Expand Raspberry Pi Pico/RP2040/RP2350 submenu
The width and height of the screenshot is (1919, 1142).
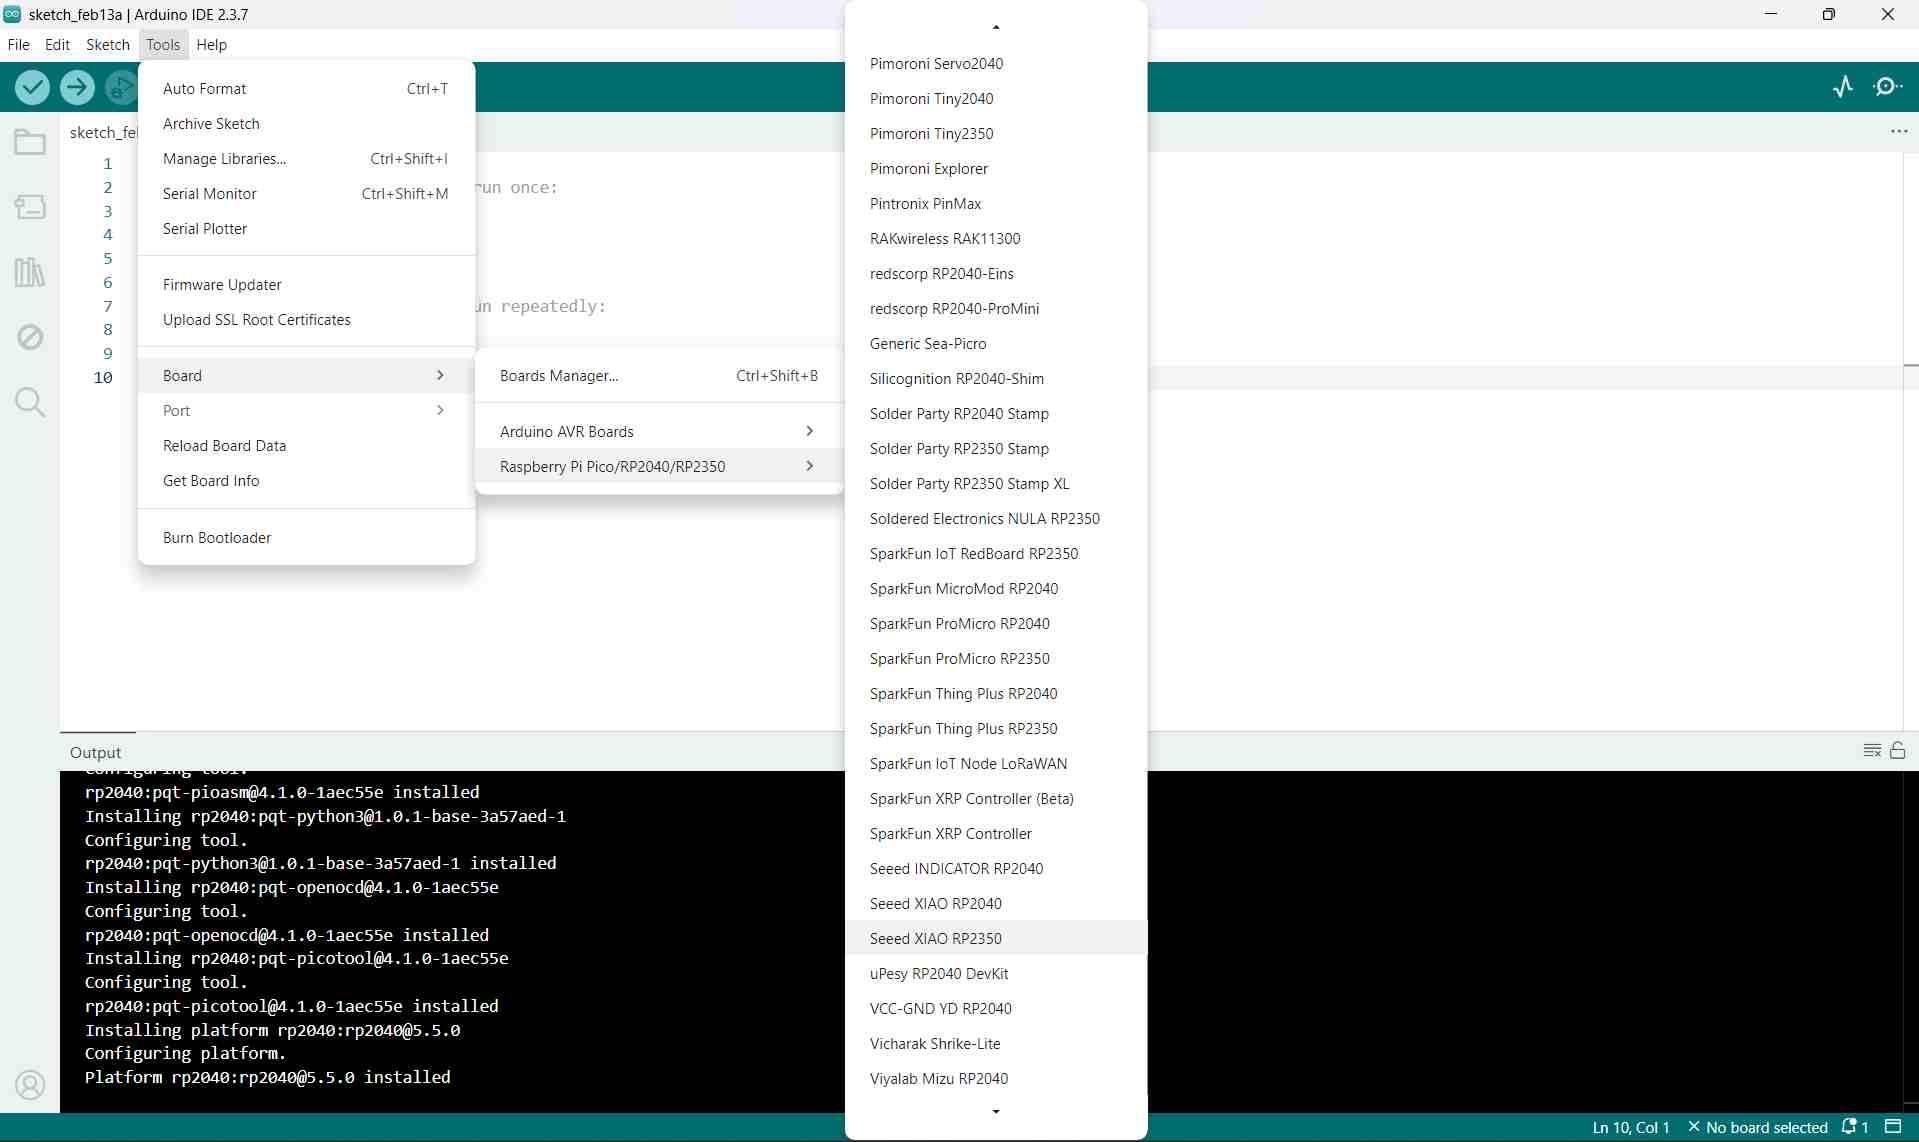tap(659, 466)
